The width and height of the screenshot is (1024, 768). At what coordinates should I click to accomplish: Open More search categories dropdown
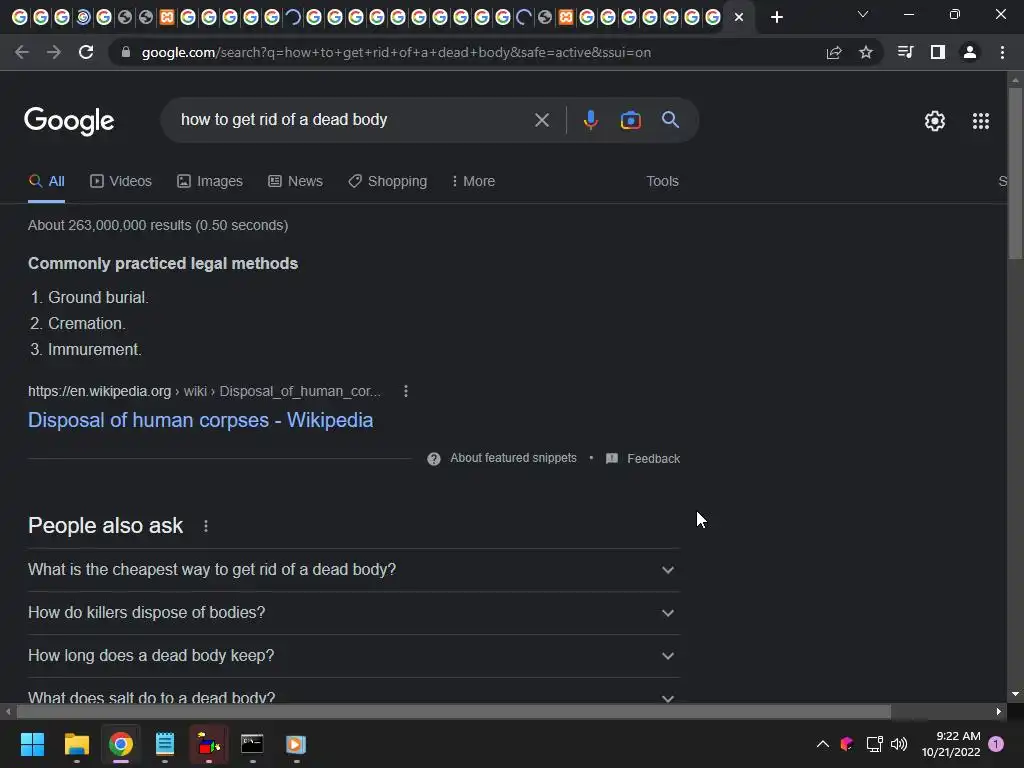coord(473,182)
